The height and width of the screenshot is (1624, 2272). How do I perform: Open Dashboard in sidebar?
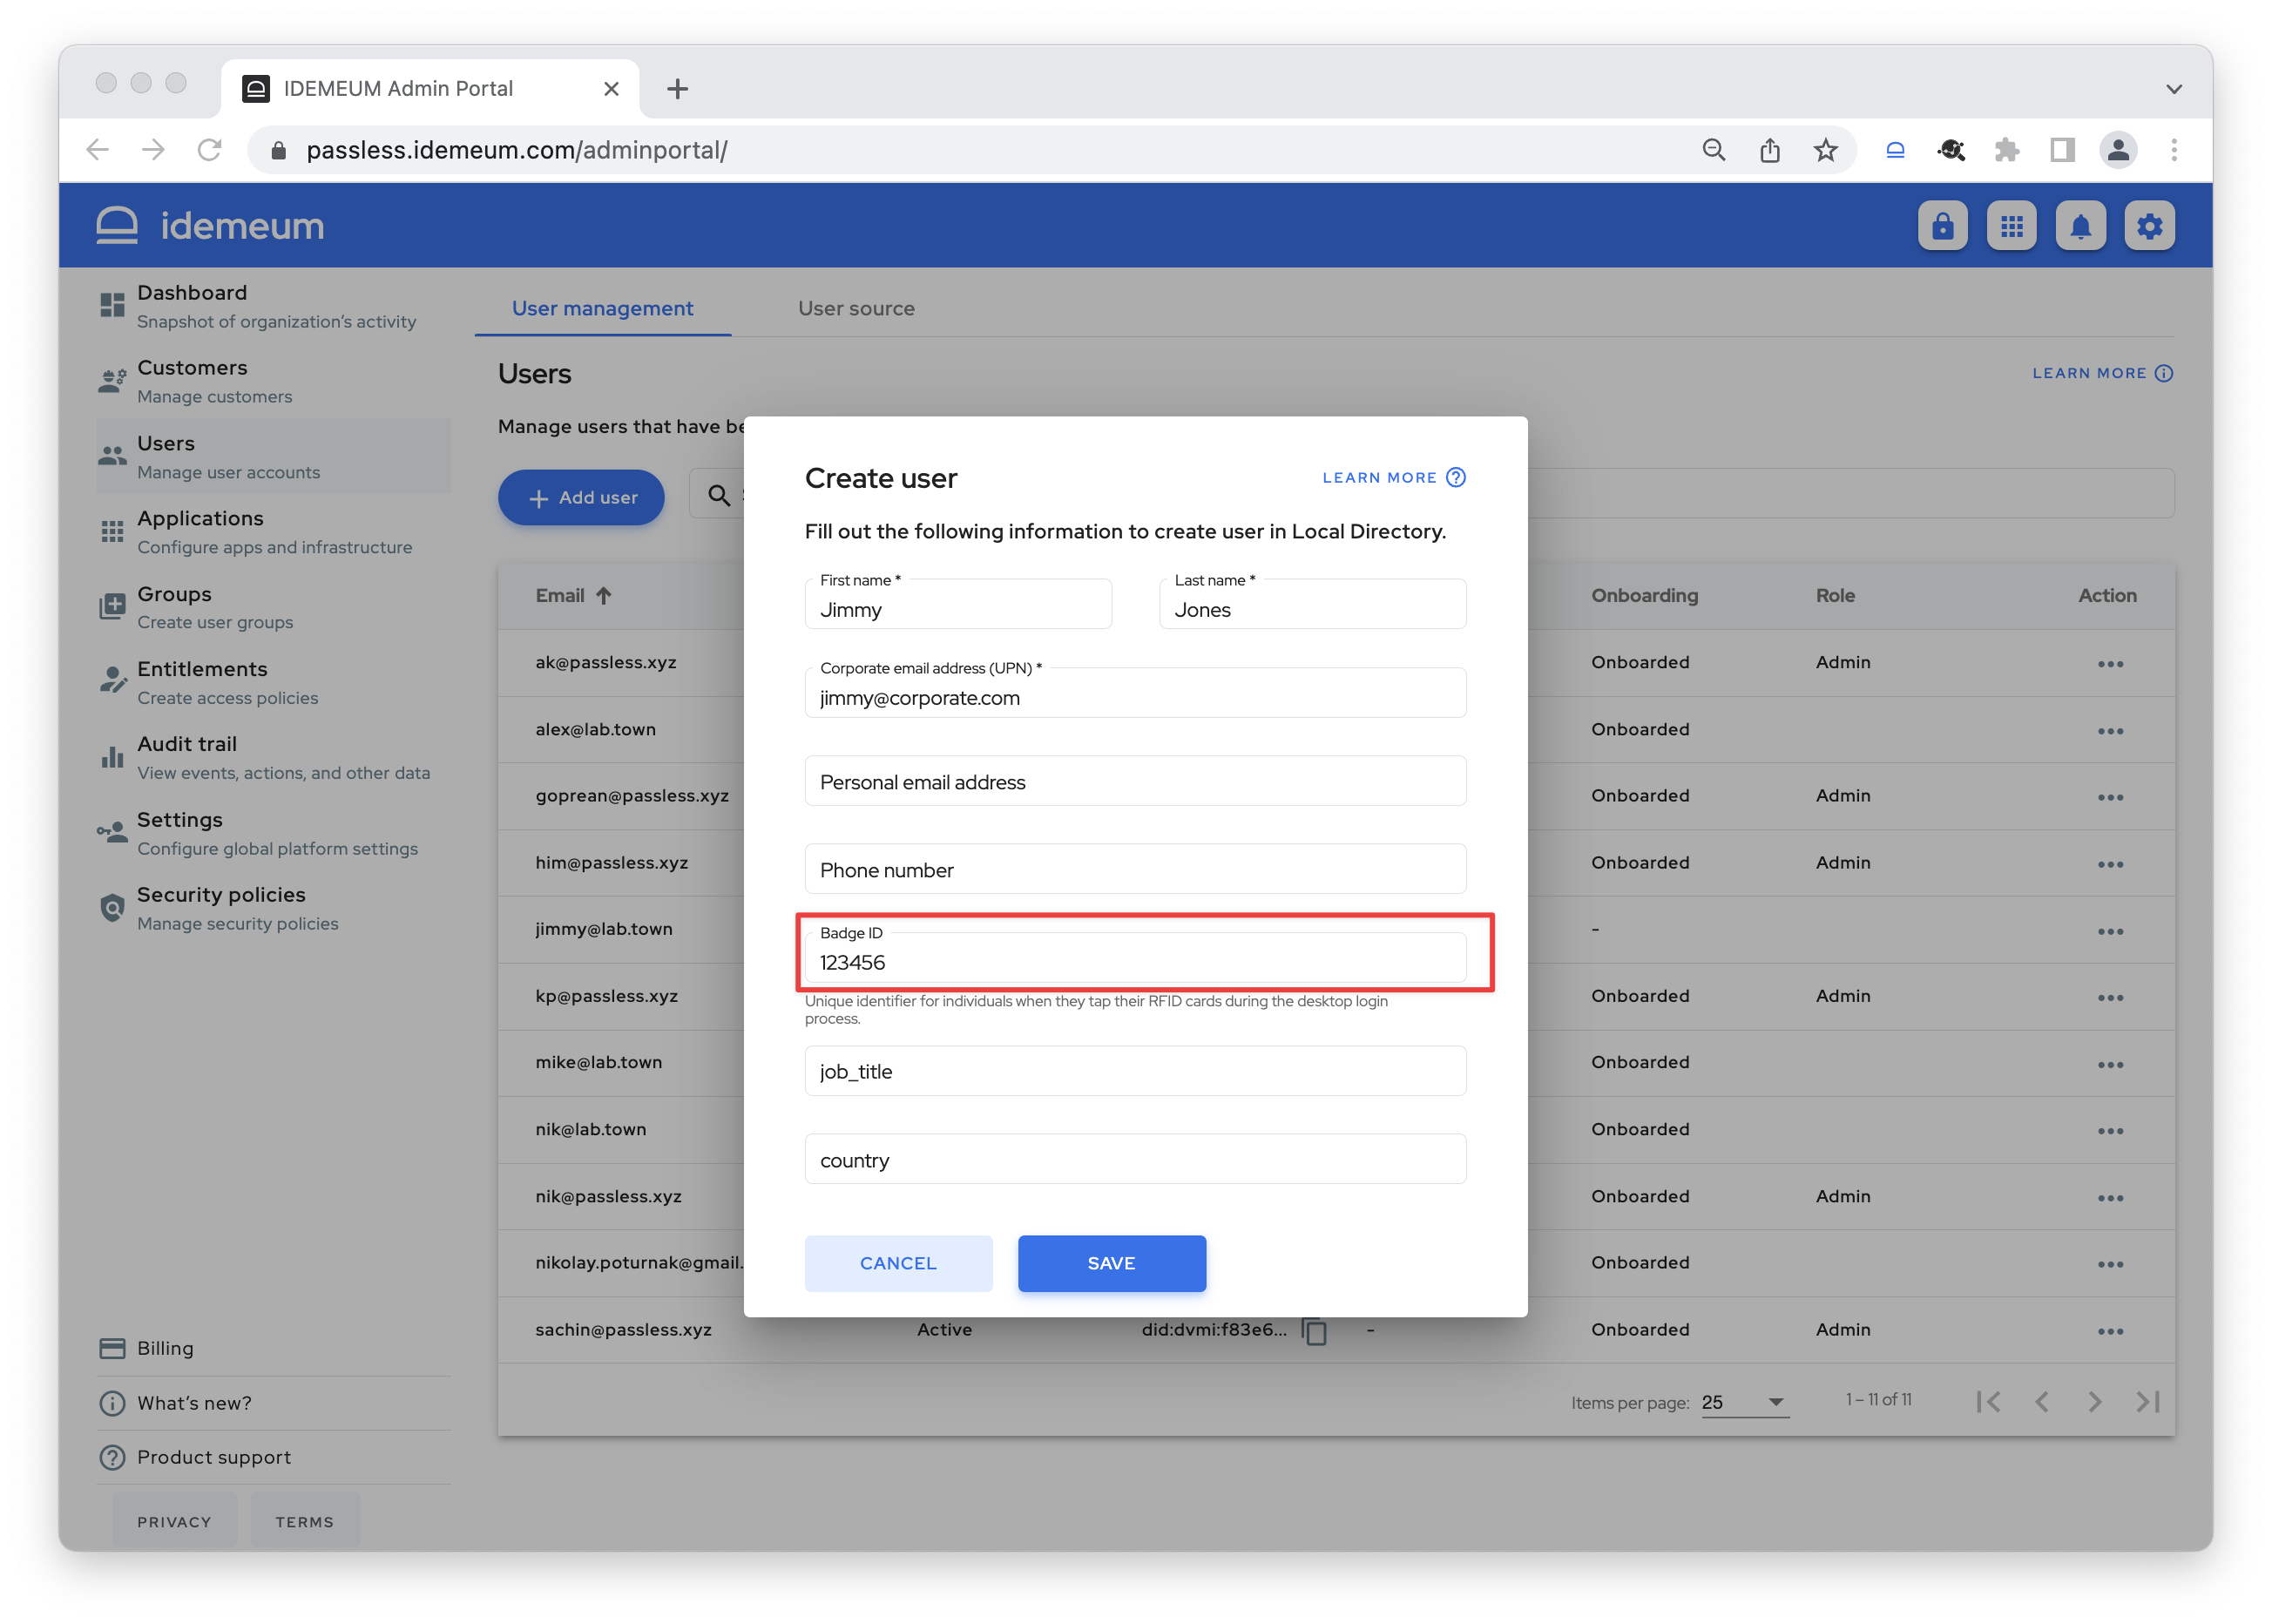click(x=274, y=306)
